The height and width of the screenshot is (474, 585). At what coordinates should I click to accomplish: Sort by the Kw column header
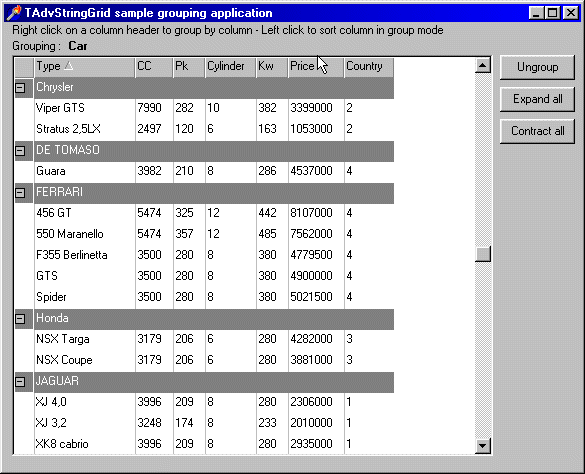[x=272, y=67]
